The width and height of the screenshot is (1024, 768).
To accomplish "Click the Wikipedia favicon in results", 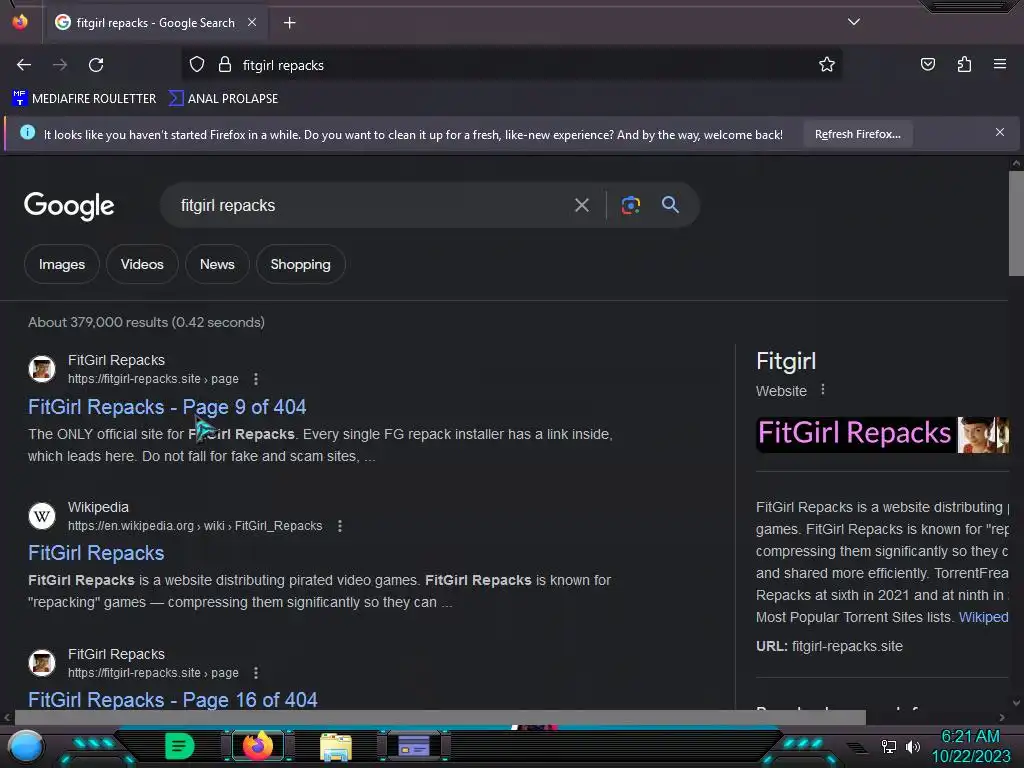I will (42, 516).
